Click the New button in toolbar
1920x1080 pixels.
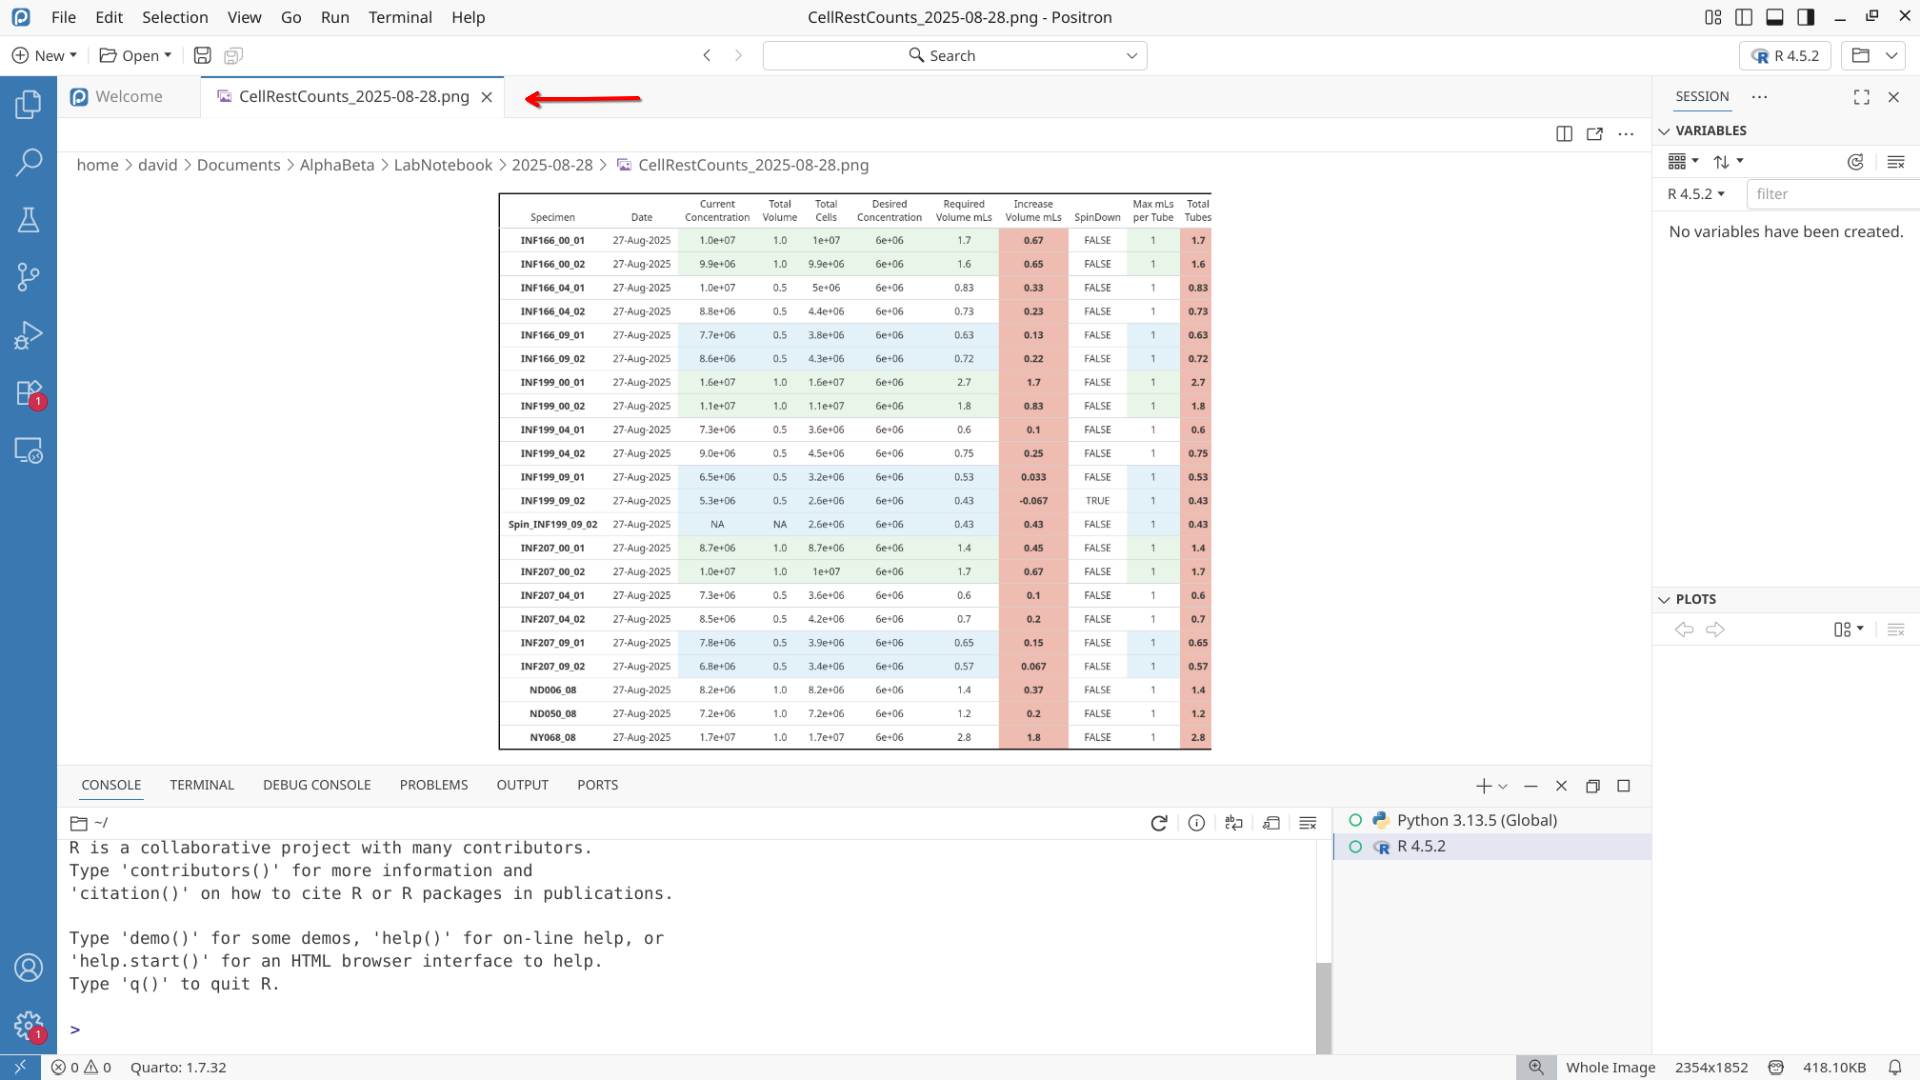[x=44, y=56]
